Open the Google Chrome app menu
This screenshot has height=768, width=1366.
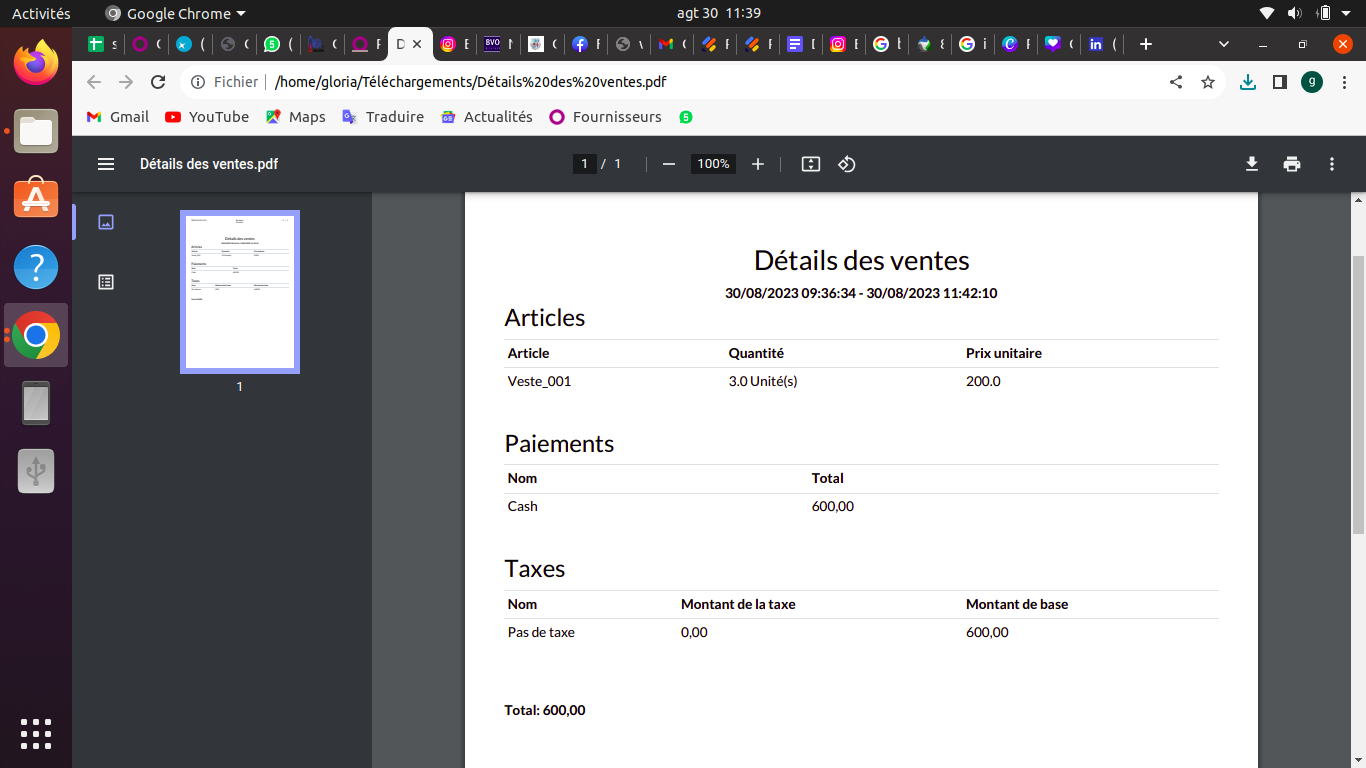[x=175, y=14]
